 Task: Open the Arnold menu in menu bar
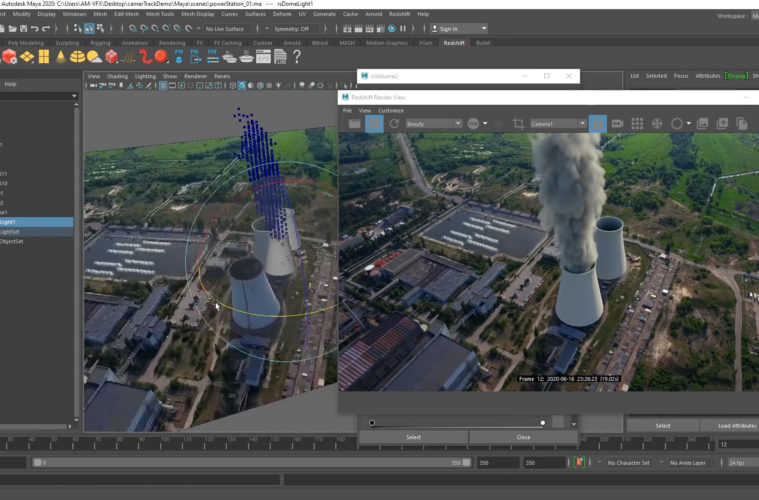coord(373,14)
